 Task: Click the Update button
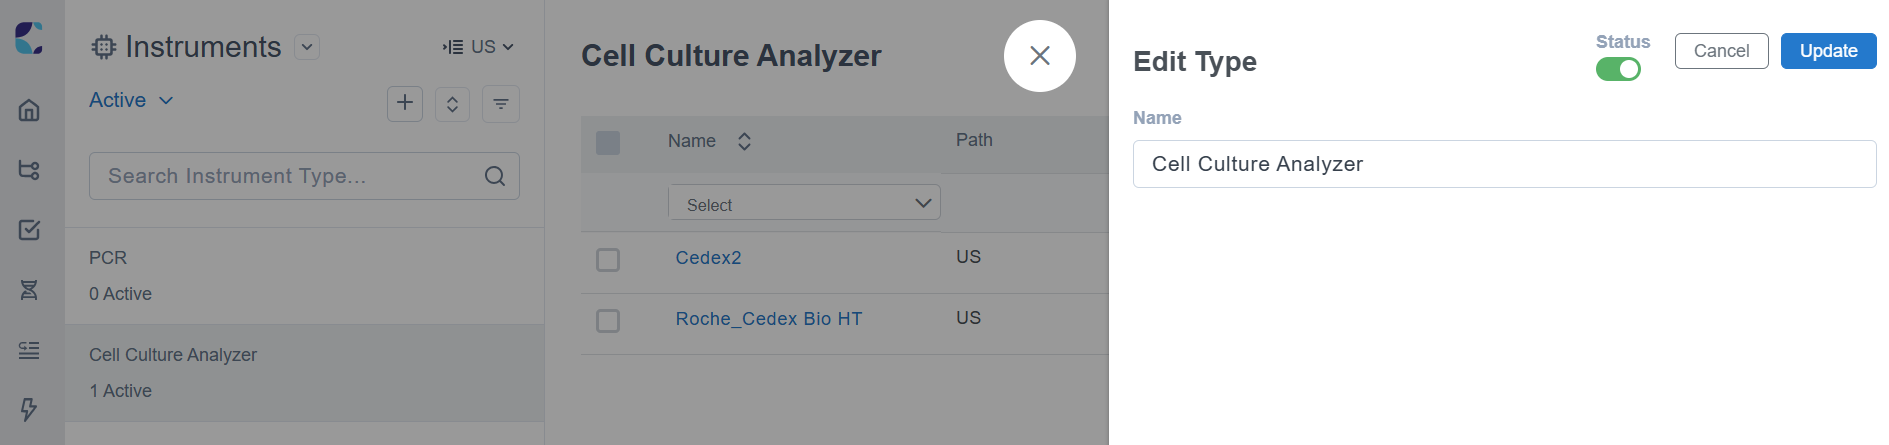tap(1828, 51)
